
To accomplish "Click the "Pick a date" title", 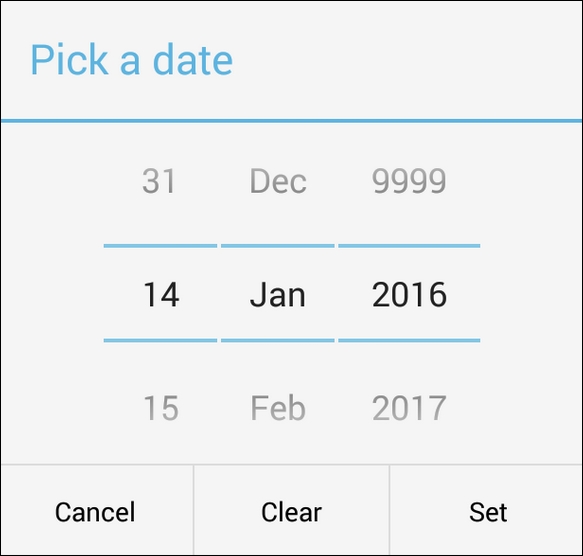I will point(131,60).
